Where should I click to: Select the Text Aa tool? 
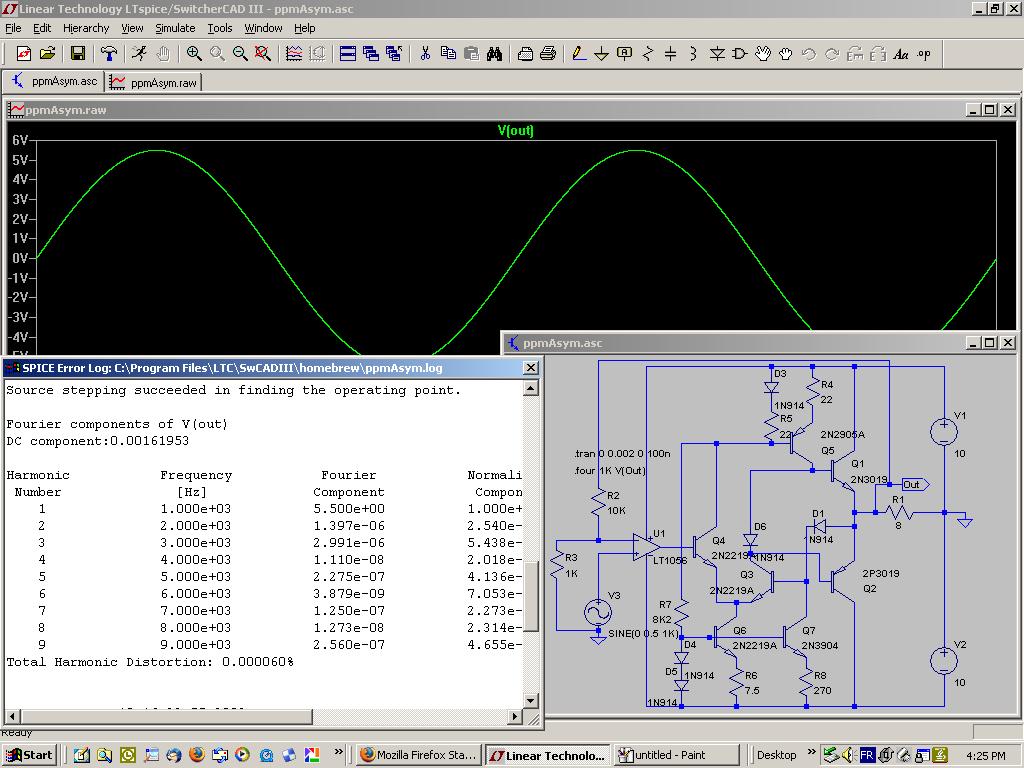[x=901, y=54]
